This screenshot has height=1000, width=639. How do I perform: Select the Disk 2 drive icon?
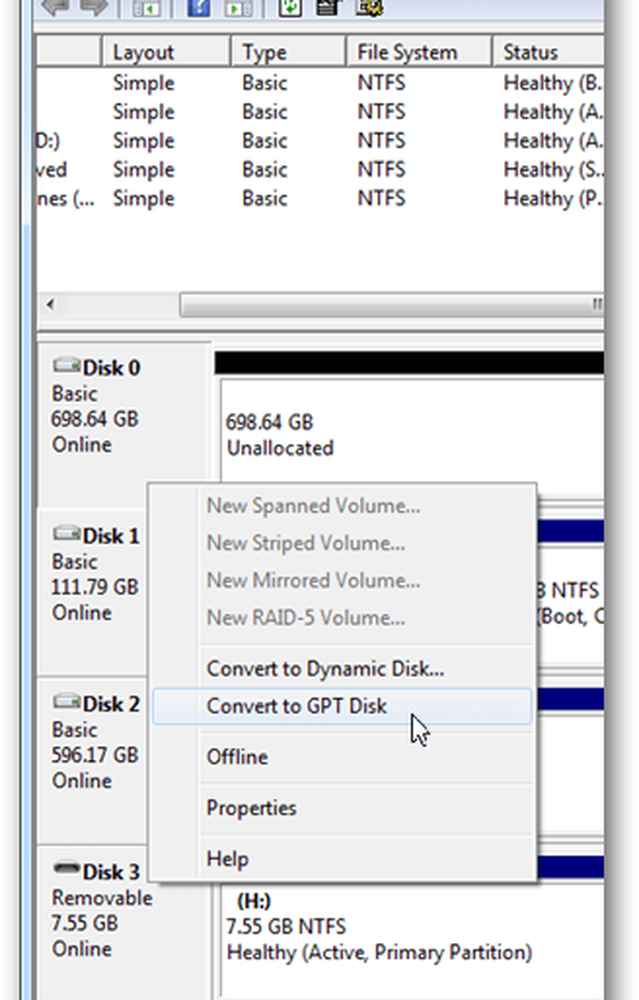67,704
